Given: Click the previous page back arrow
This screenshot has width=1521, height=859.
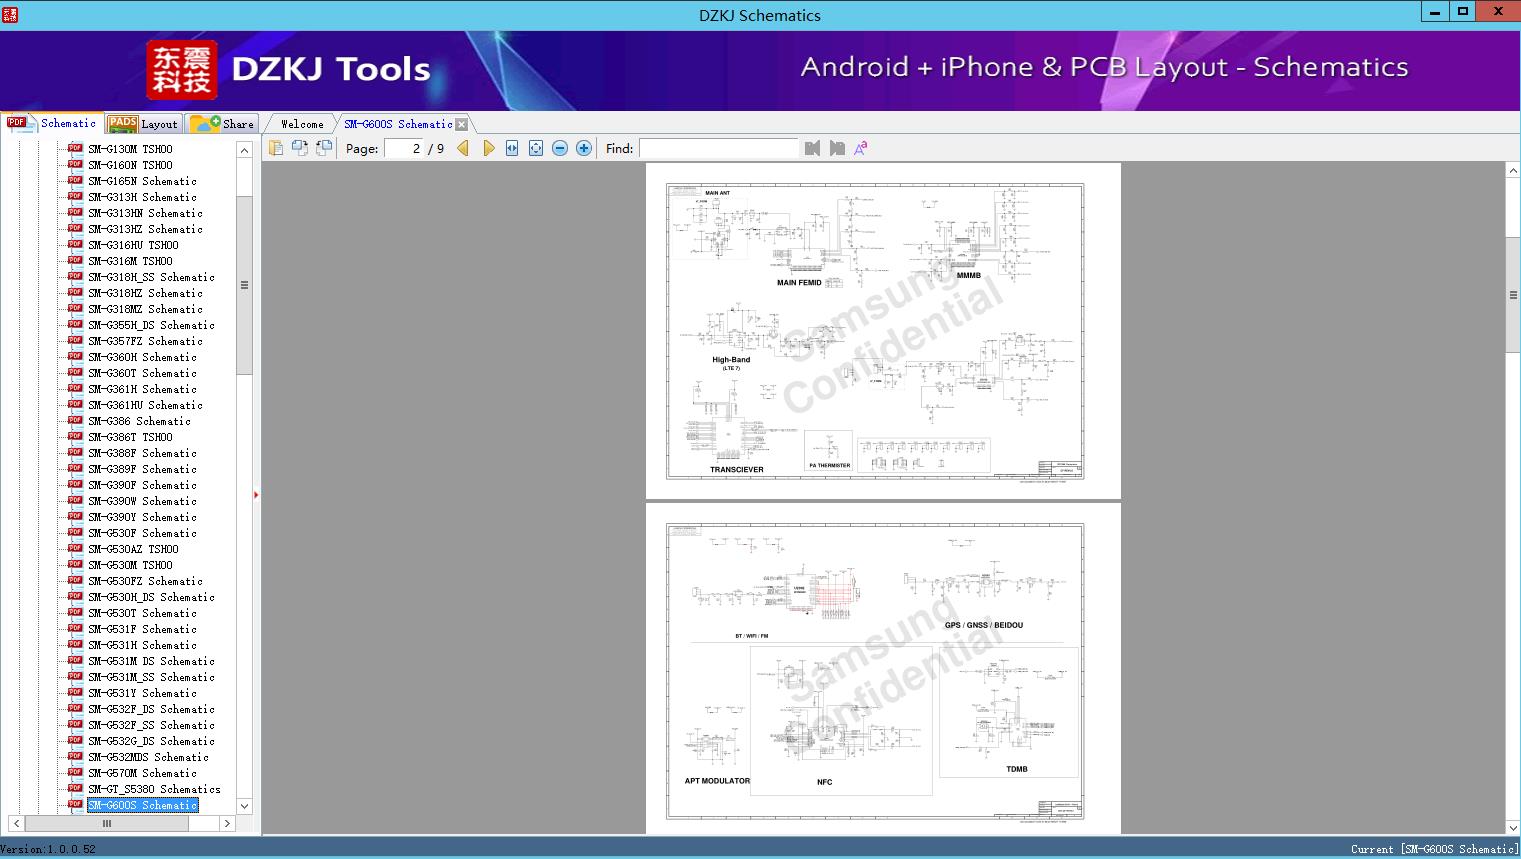Looking at the screenshot, I should click(x=462, y=147).
